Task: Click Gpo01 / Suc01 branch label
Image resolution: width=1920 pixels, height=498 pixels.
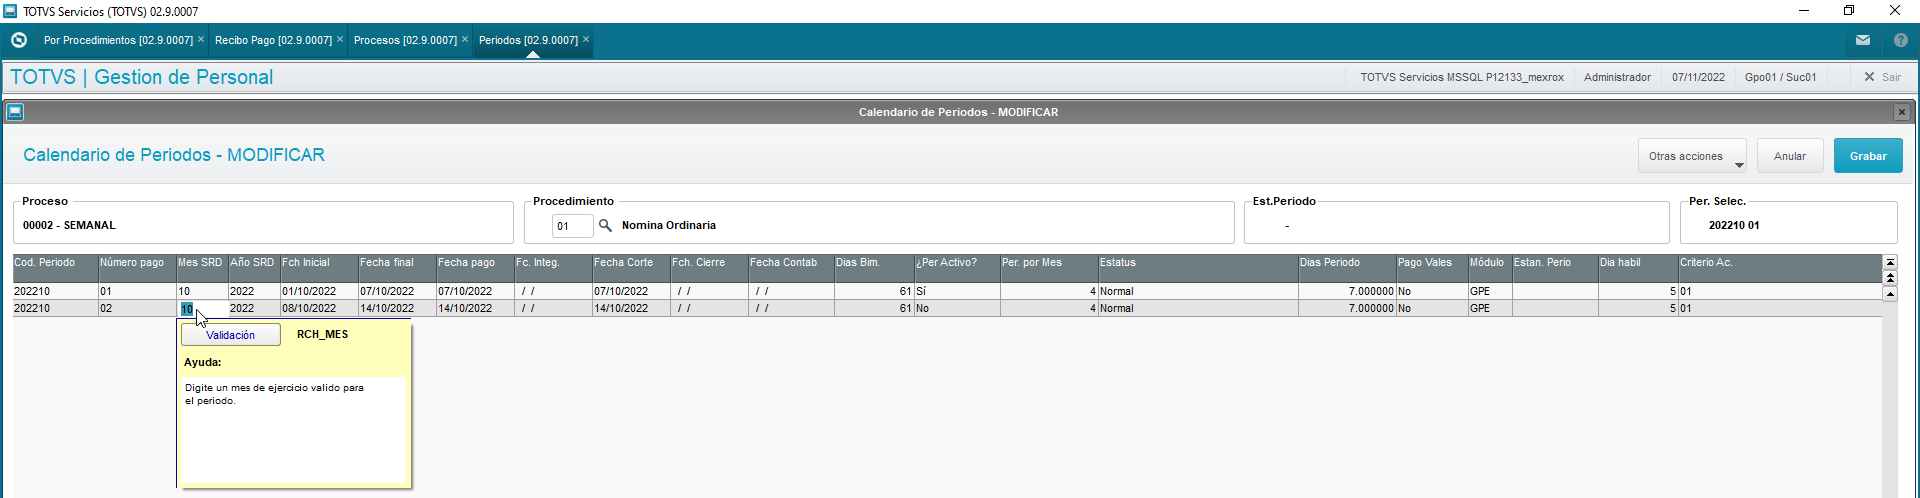Action: [x=1780, y=77]
